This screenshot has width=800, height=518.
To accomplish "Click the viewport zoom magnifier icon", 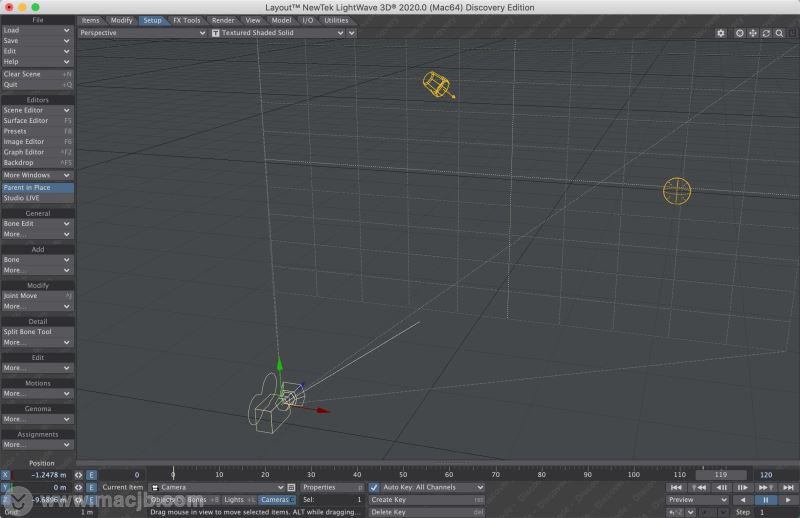I will tap(780, 33).
